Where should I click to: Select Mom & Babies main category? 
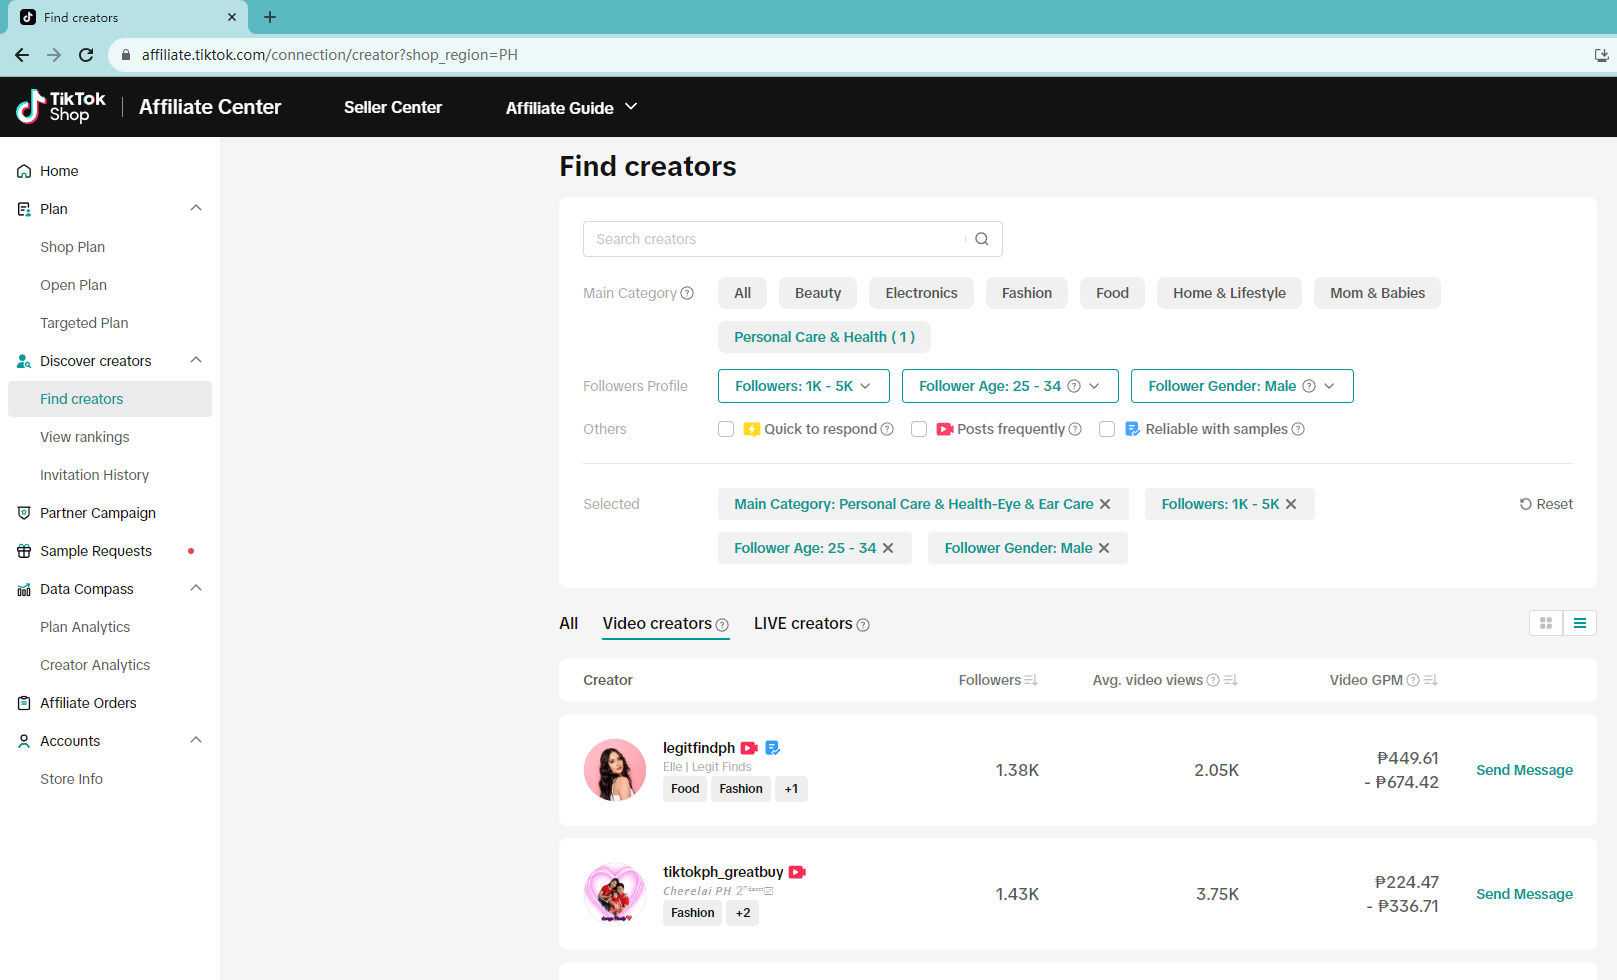tap(1377, 293)
